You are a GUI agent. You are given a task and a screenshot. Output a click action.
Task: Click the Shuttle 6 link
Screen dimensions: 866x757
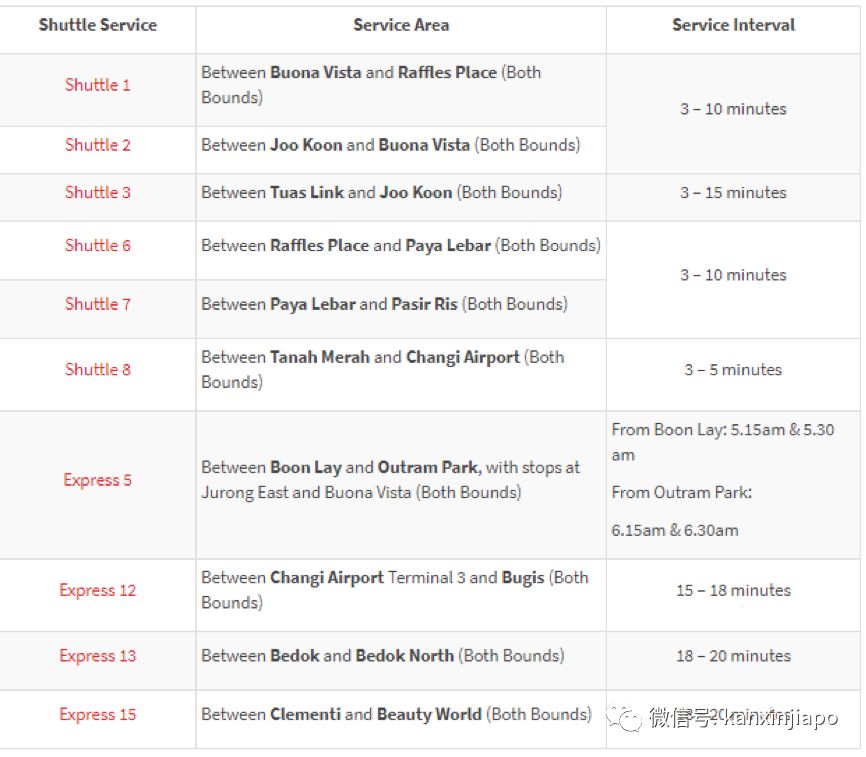pyautogui.click(x=98, y=245)
